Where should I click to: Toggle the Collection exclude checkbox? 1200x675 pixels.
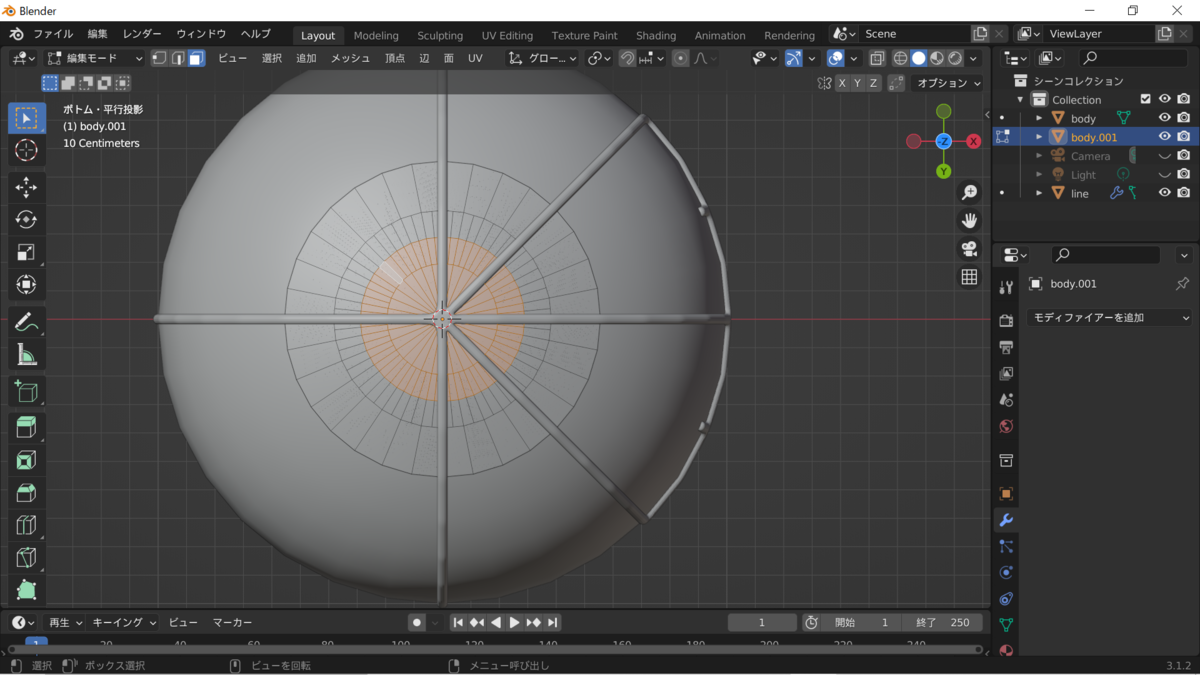1146,99
